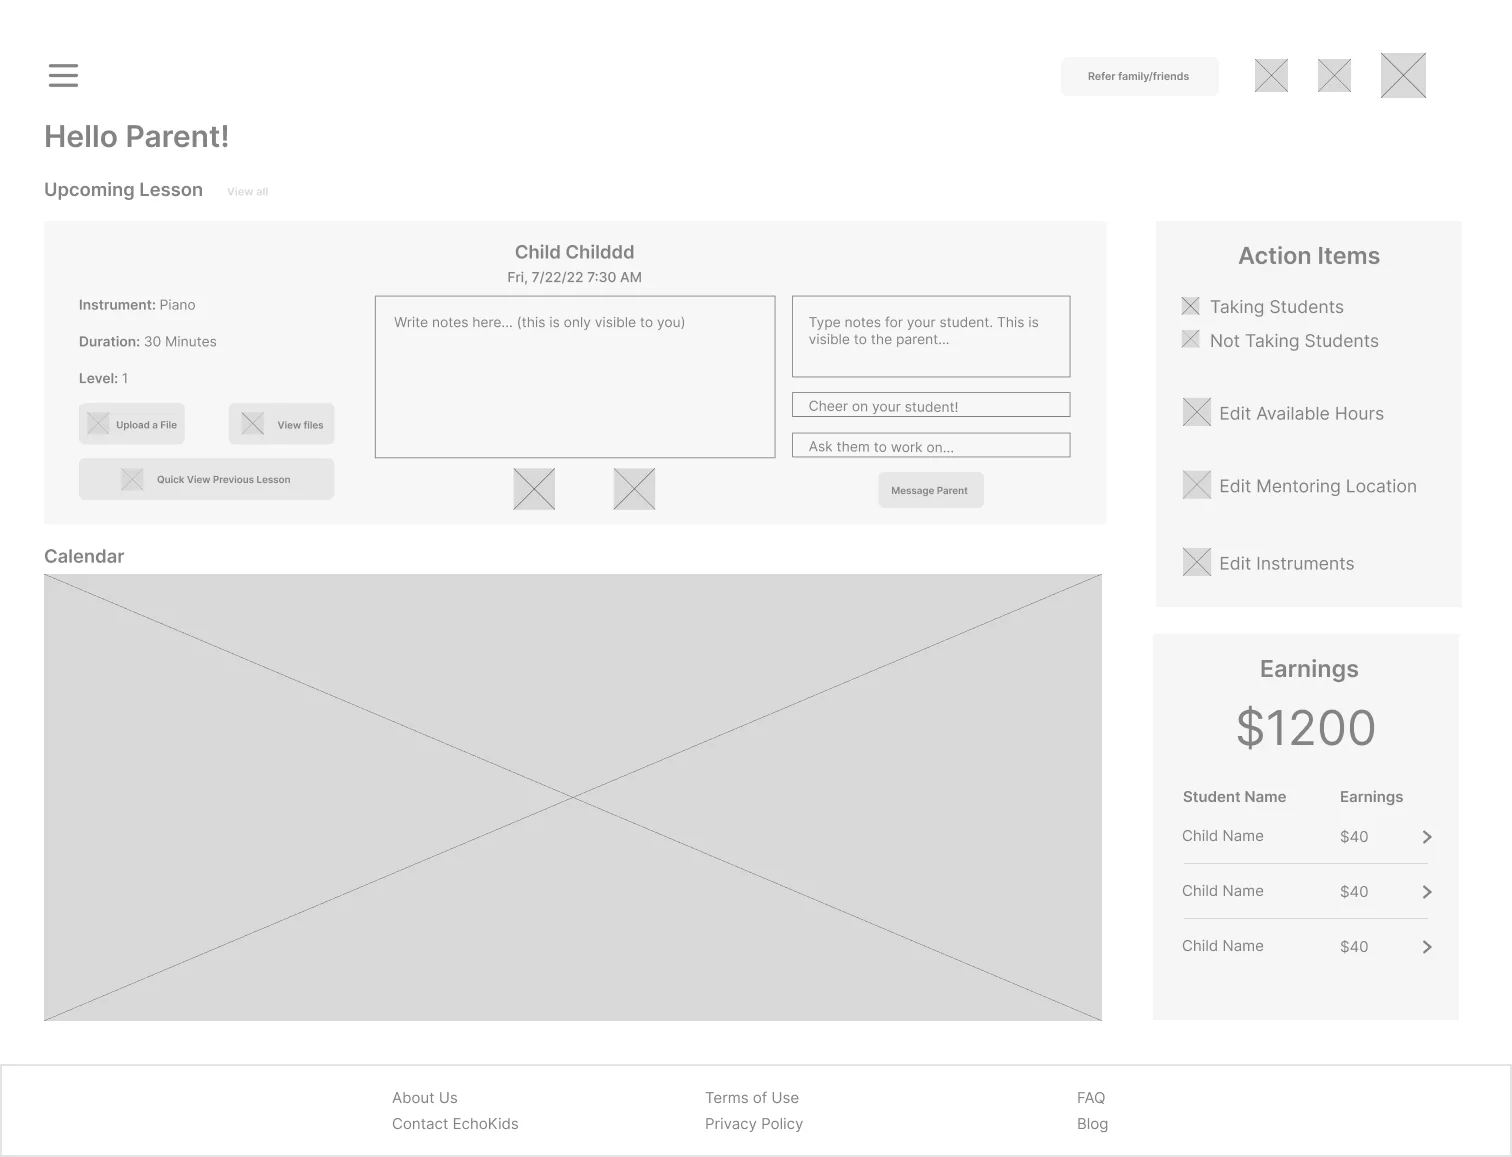Click into the private notes field
The width and height of the screenshot is (1512, 1157).
(x=575, y=377)
